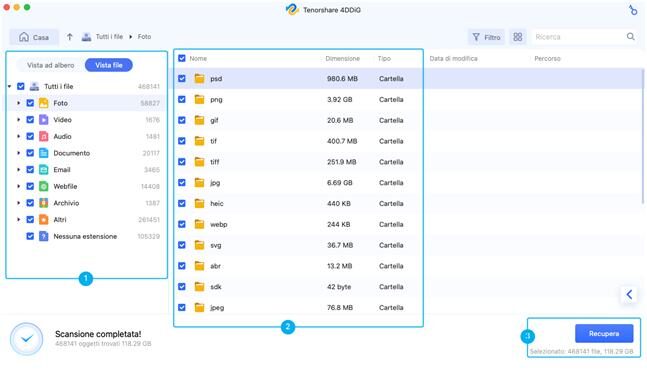The height and width of the screenshot is (376, 647).
Task: Uncheck the Audio category checkbox
Action: point(30,136)
